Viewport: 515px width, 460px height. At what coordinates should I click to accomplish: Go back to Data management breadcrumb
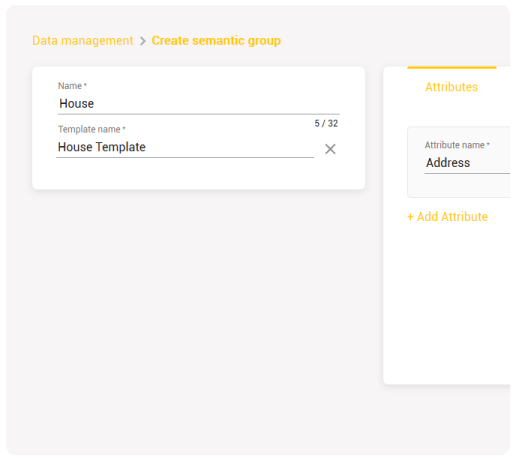point(83,41)
